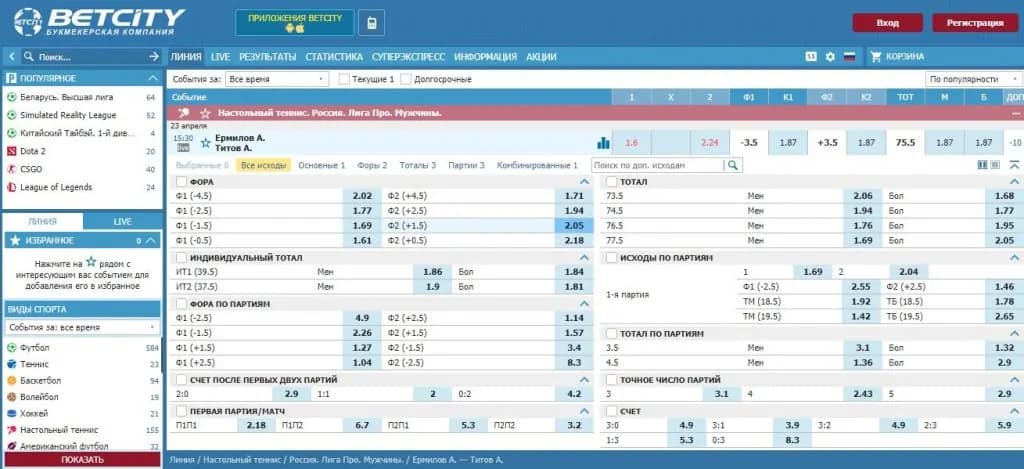
Task: Click the League of Legends icon
Action: pyautogui.click(x=11, y=187)
